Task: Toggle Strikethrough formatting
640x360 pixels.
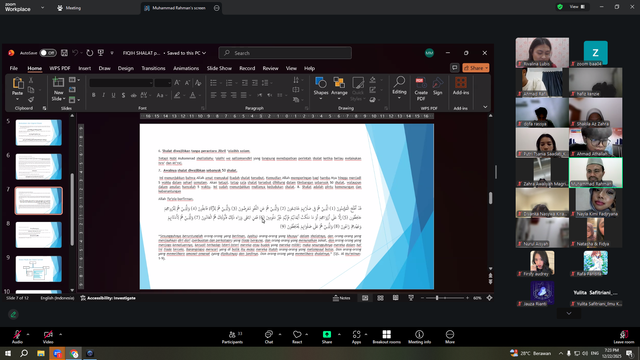Action: click(133, 96)
